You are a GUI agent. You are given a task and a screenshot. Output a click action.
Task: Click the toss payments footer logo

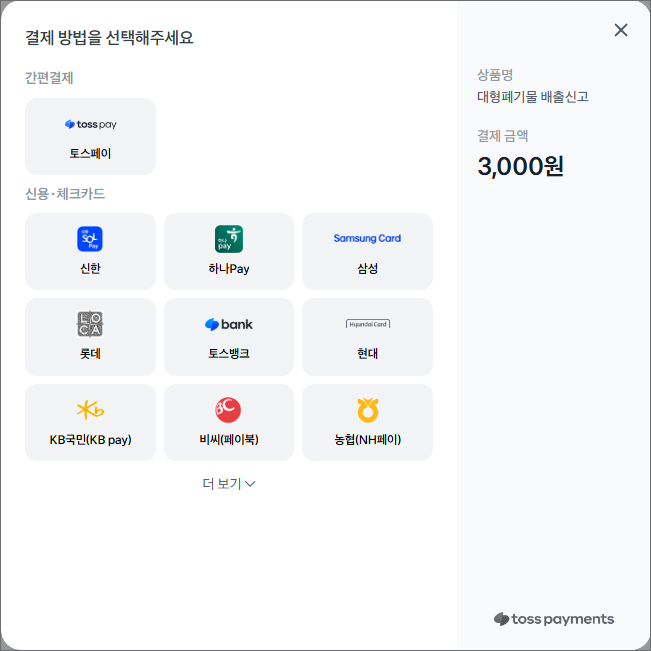coord(554,619)
